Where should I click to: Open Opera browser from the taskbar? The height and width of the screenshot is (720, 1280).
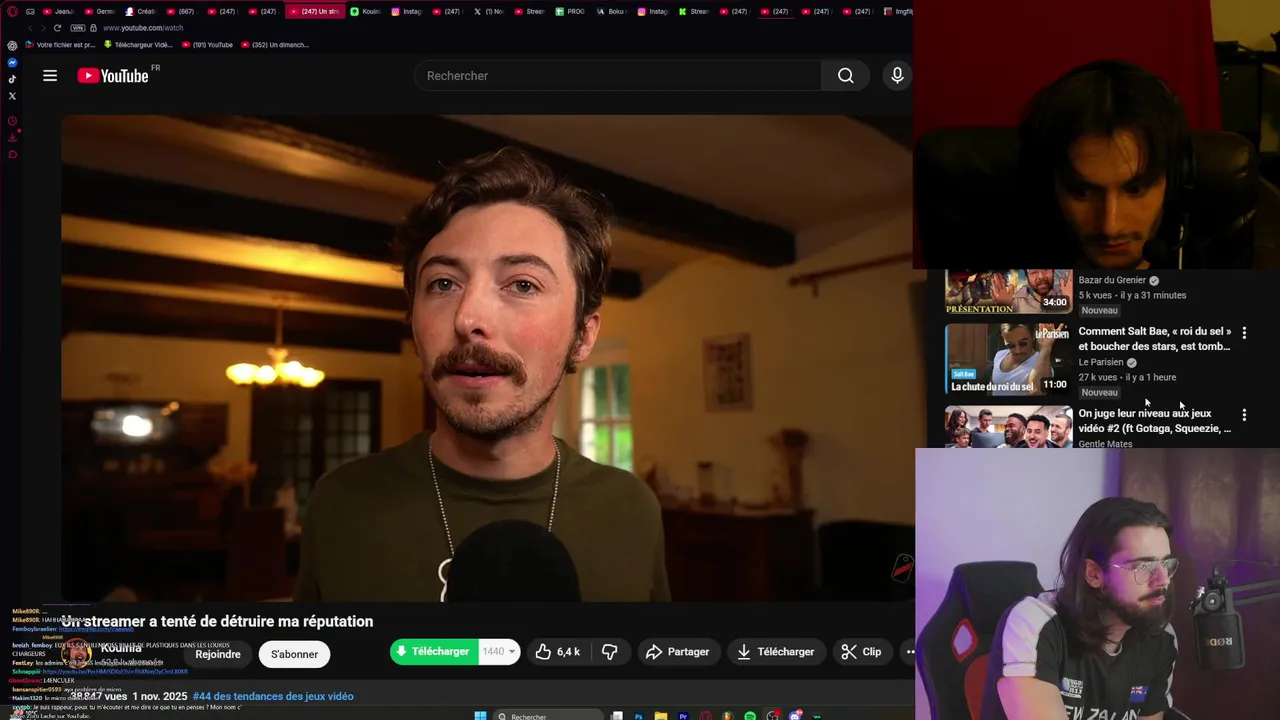coord(706,716)
